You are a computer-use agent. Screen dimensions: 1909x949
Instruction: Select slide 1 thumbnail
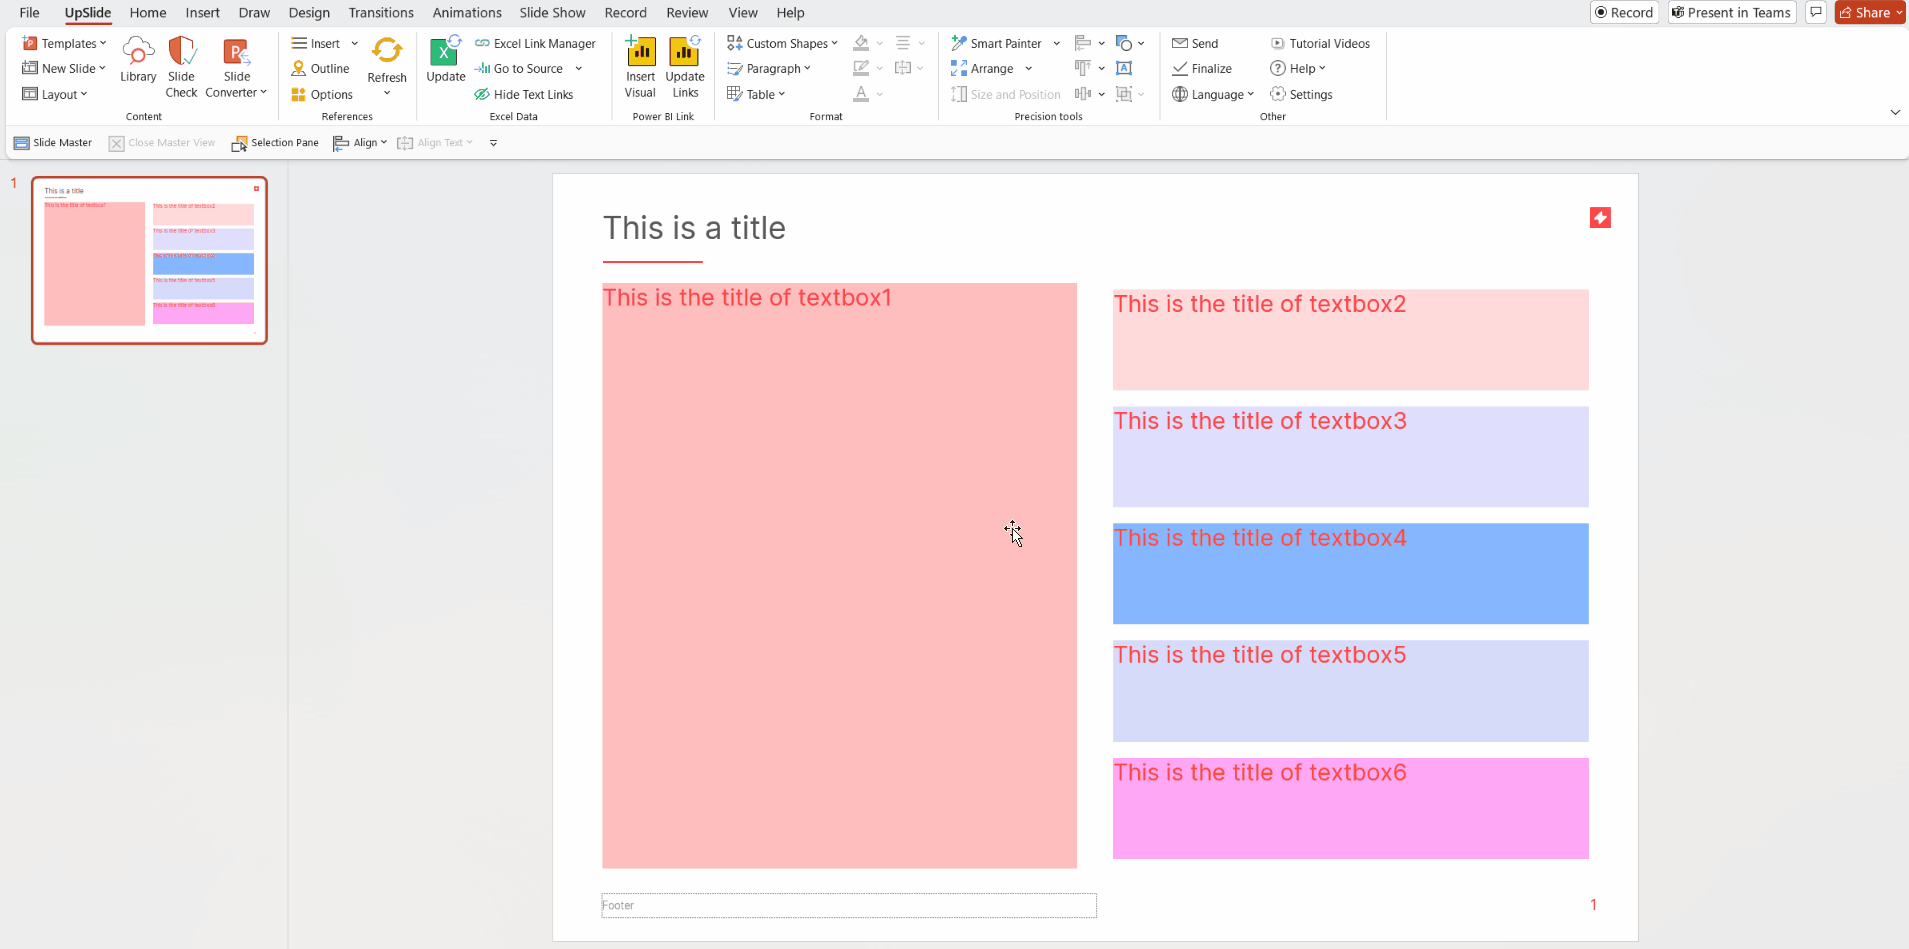point(149,260)
